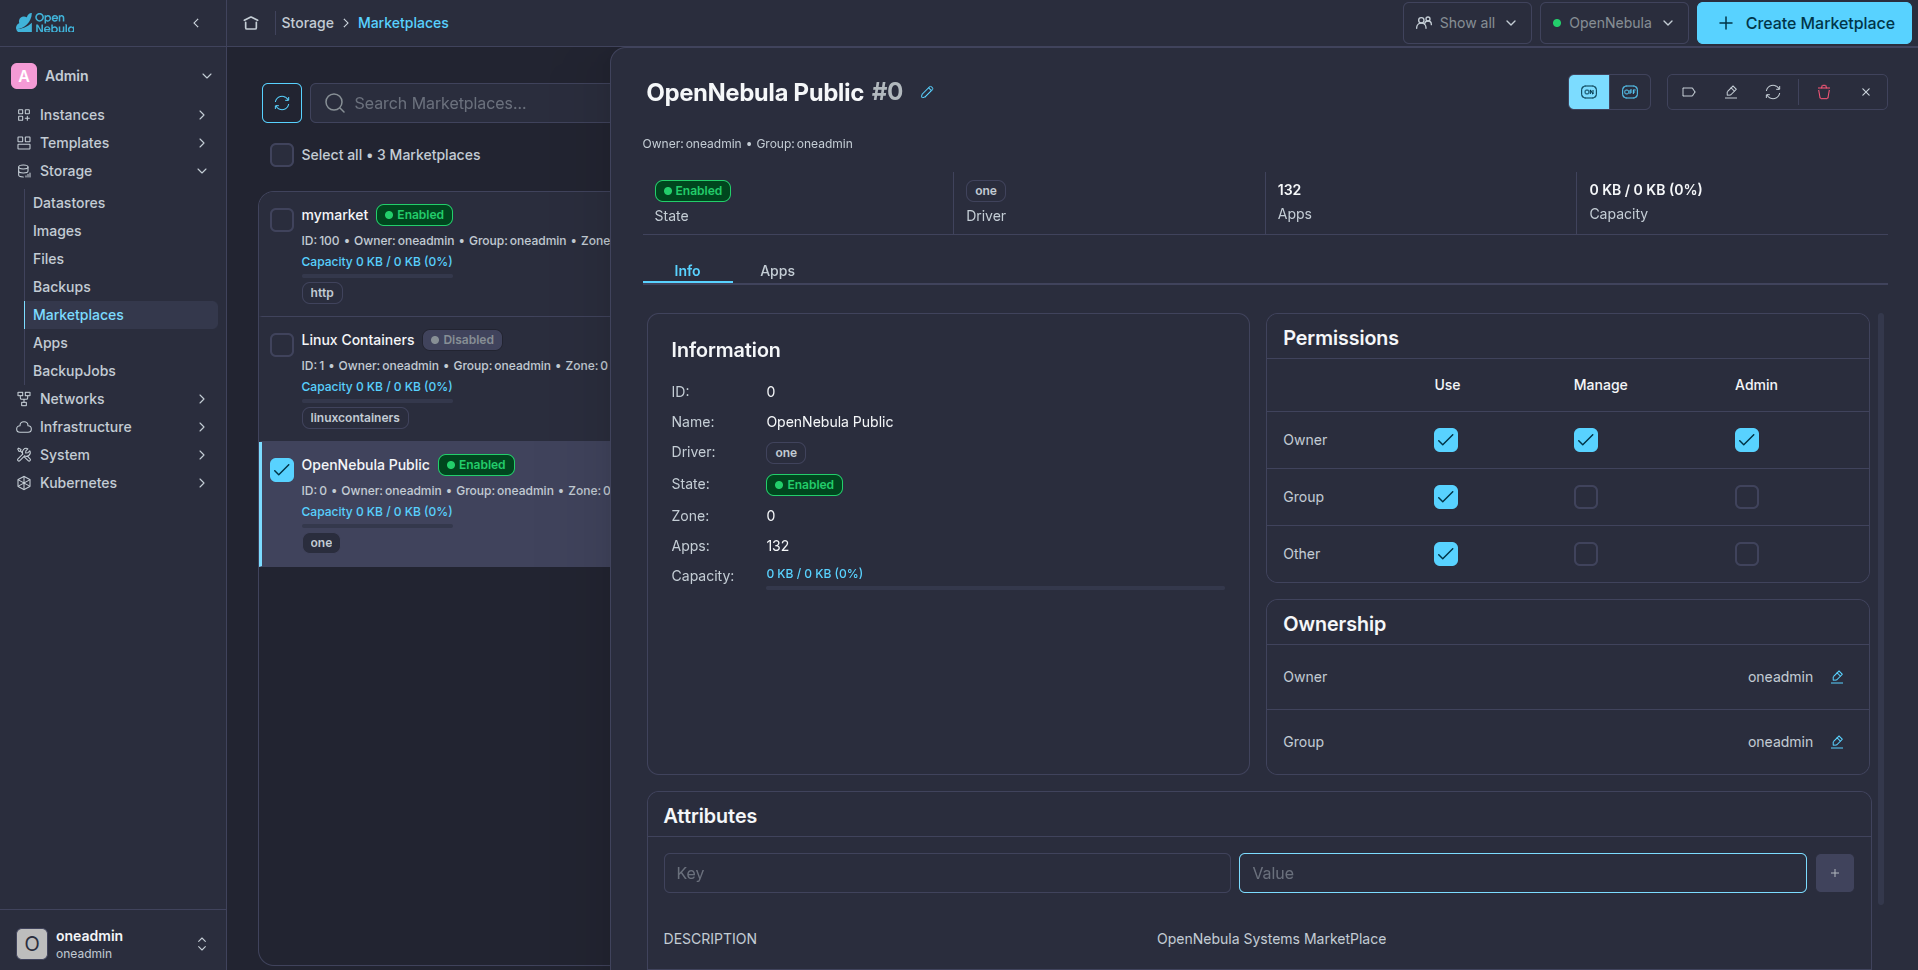Click the System tools icon

pos(24,455)
